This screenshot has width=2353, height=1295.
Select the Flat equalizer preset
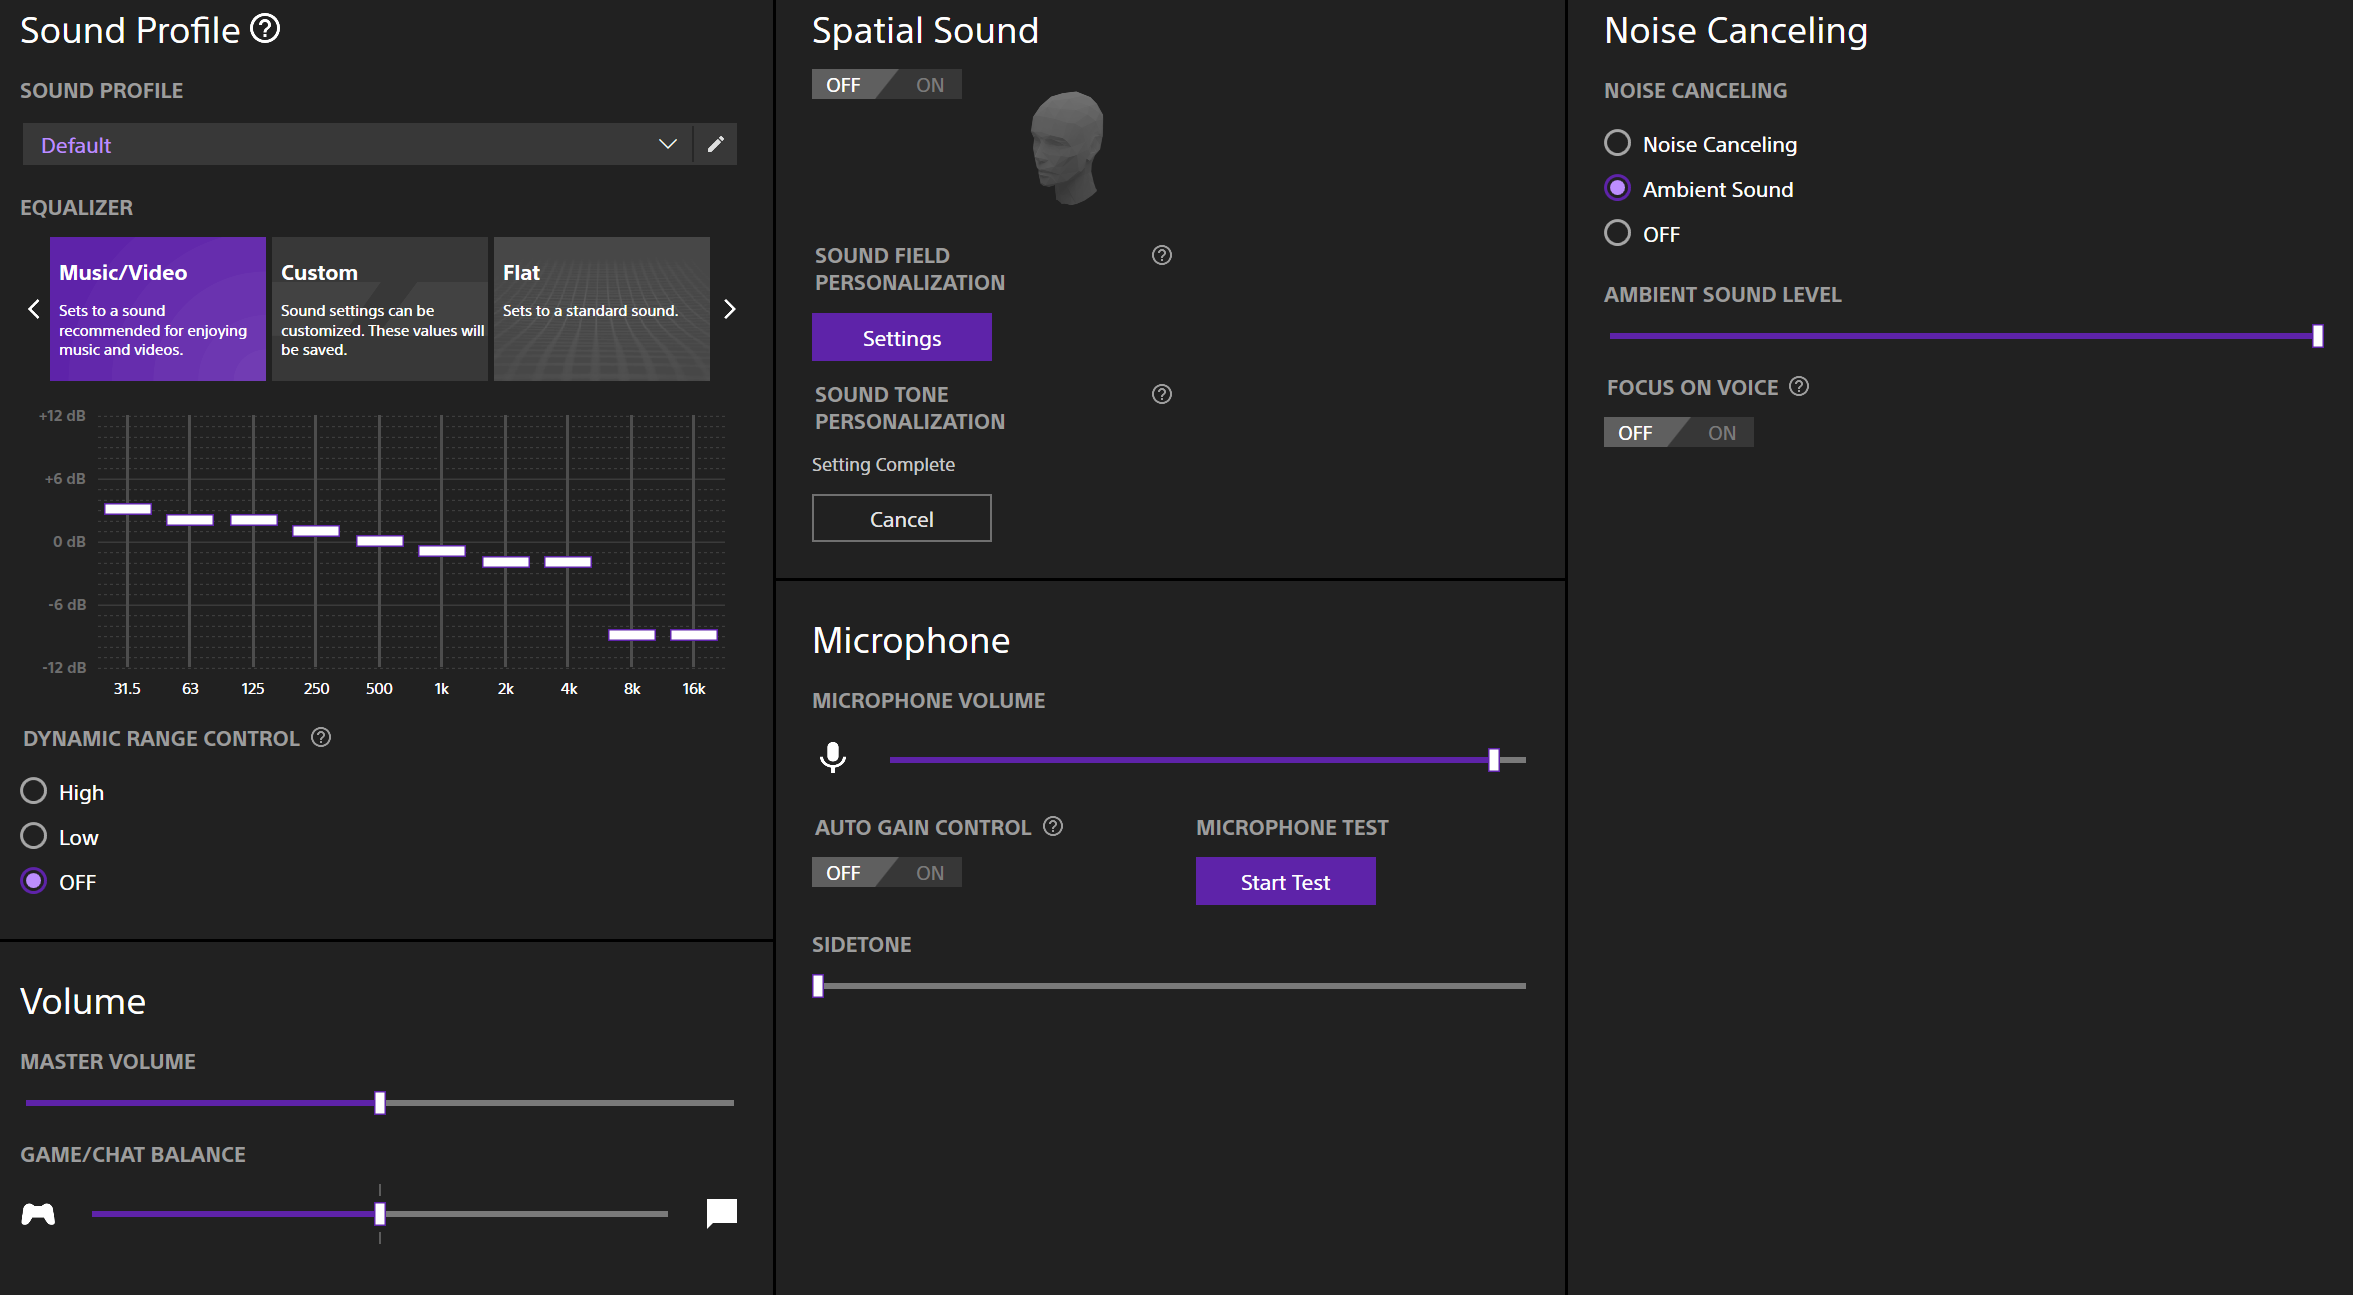[601, 308]
